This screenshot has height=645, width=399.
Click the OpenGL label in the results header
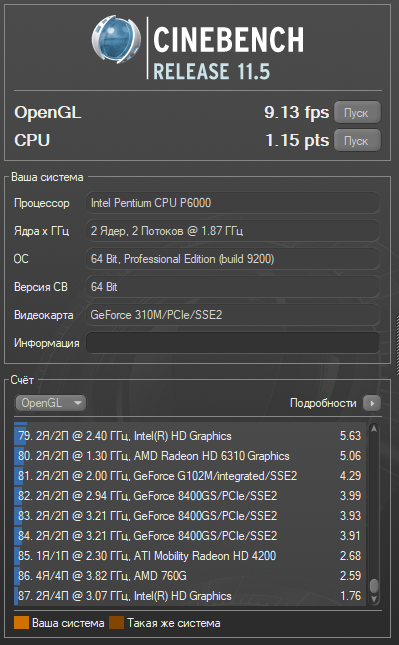48,112
